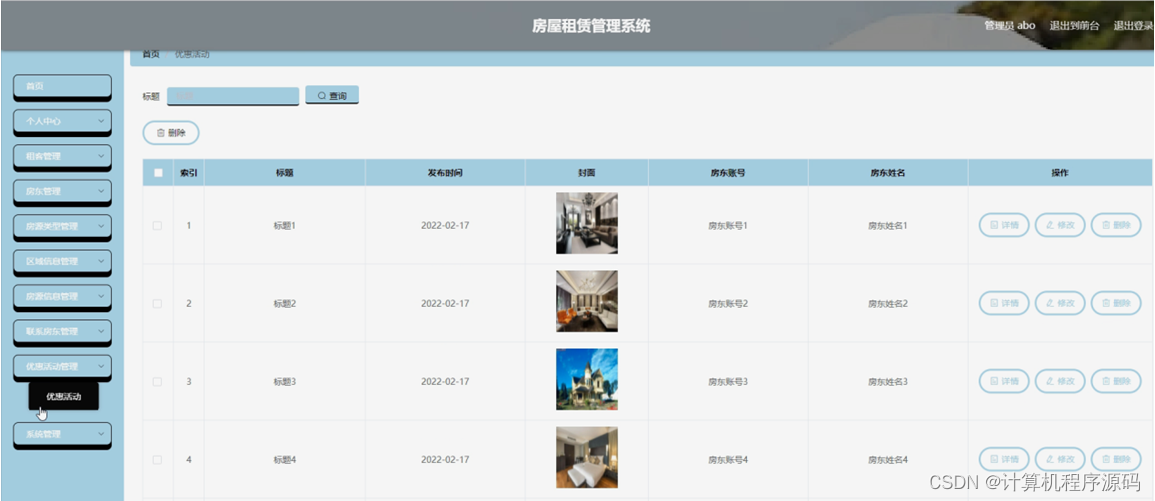The height and width of the screenshot is (501, 1155).
Task: Open the cover thumbnail of 标题1
Action: coord(587,223)
